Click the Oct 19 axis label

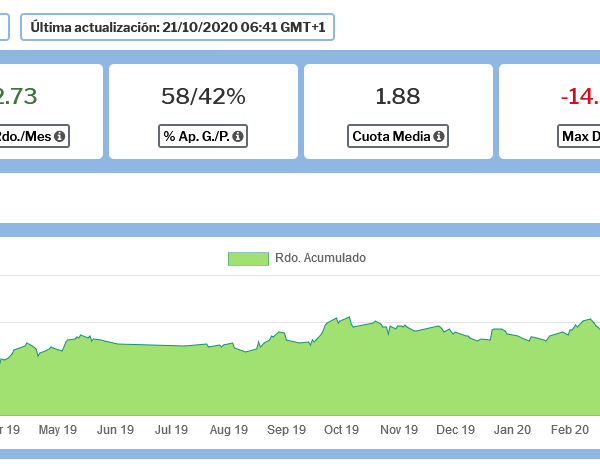(x=341, y=430)
